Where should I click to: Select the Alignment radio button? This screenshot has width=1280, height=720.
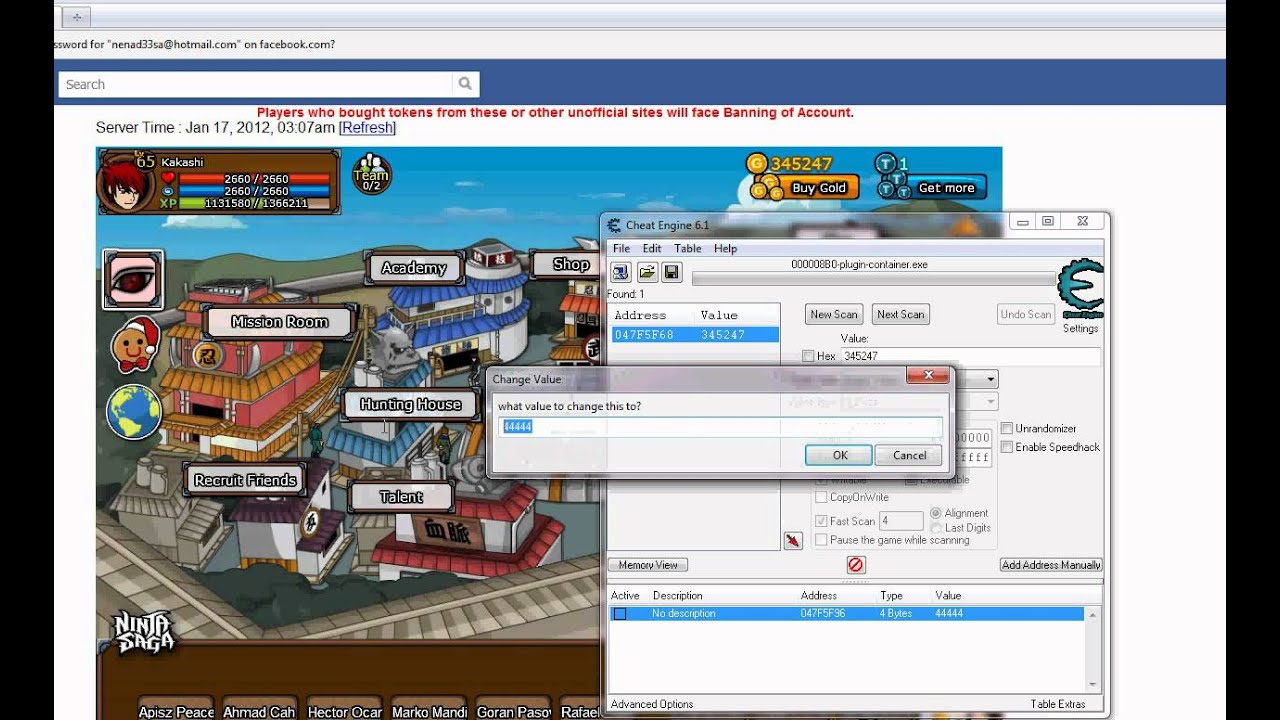coord(936,513)
